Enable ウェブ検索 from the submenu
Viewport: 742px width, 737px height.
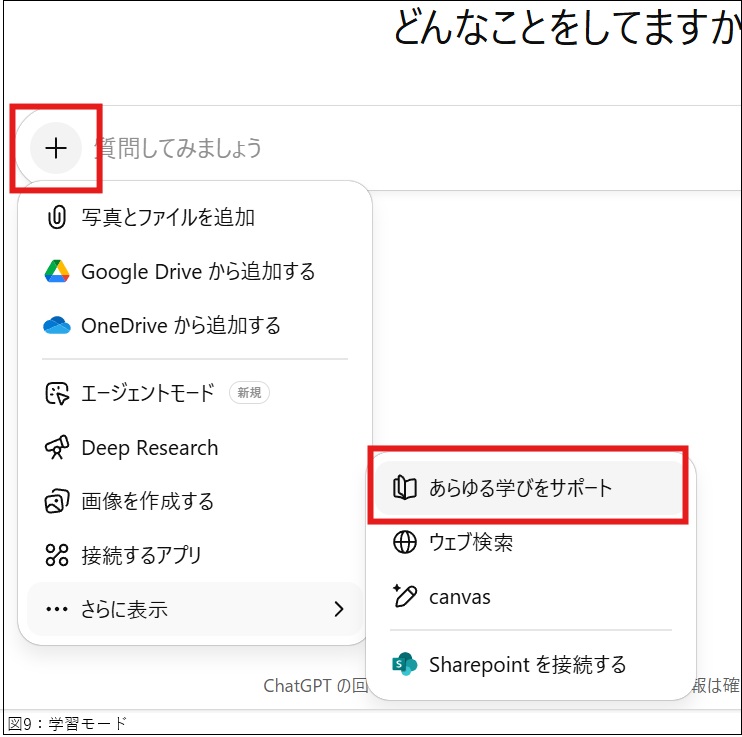[530, 542]
